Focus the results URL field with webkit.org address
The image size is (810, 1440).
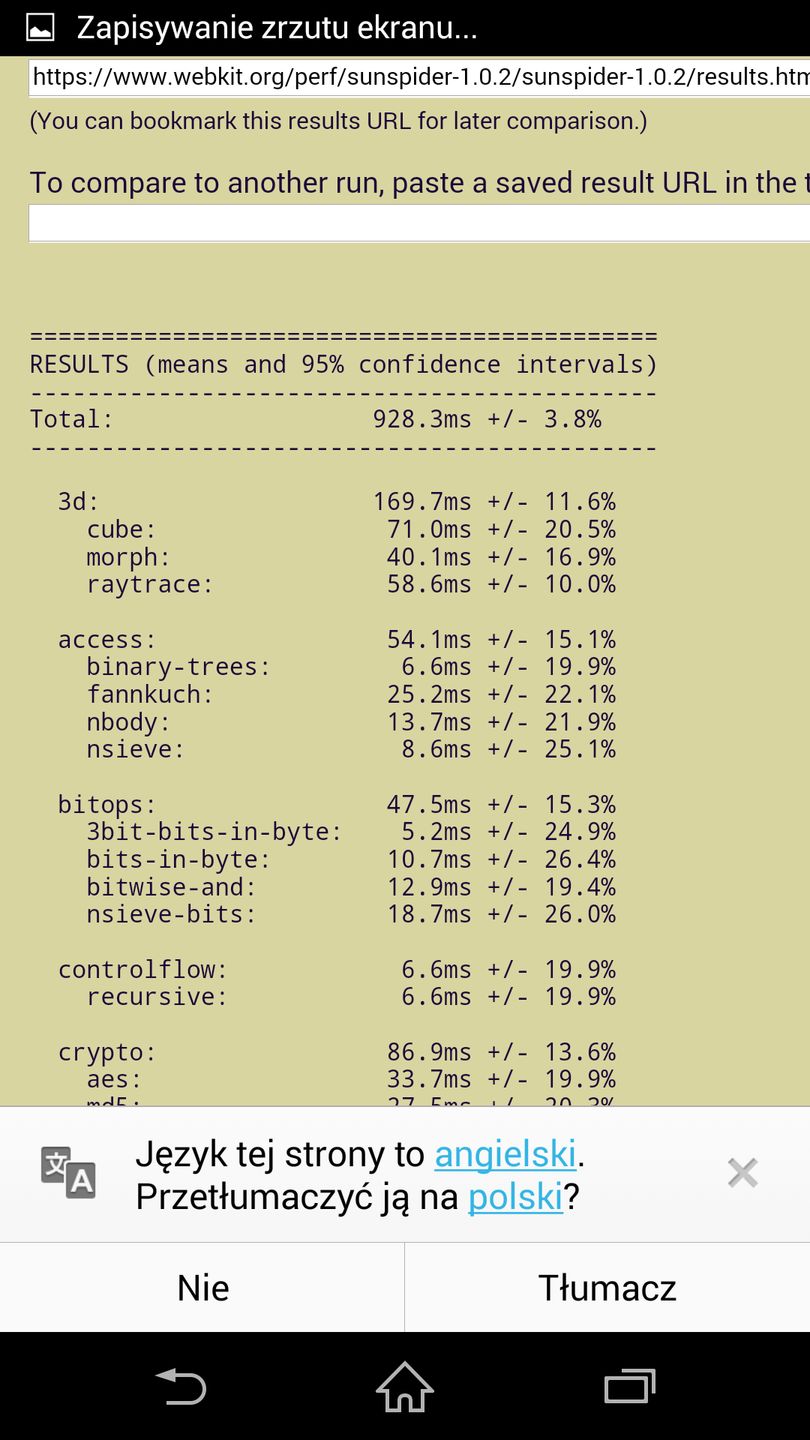pos(420,77)
